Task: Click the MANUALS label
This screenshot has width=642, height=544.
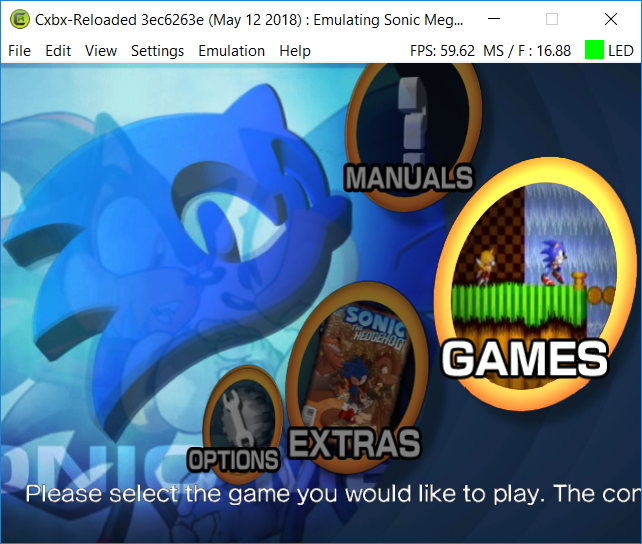Action: click(409, 178)
